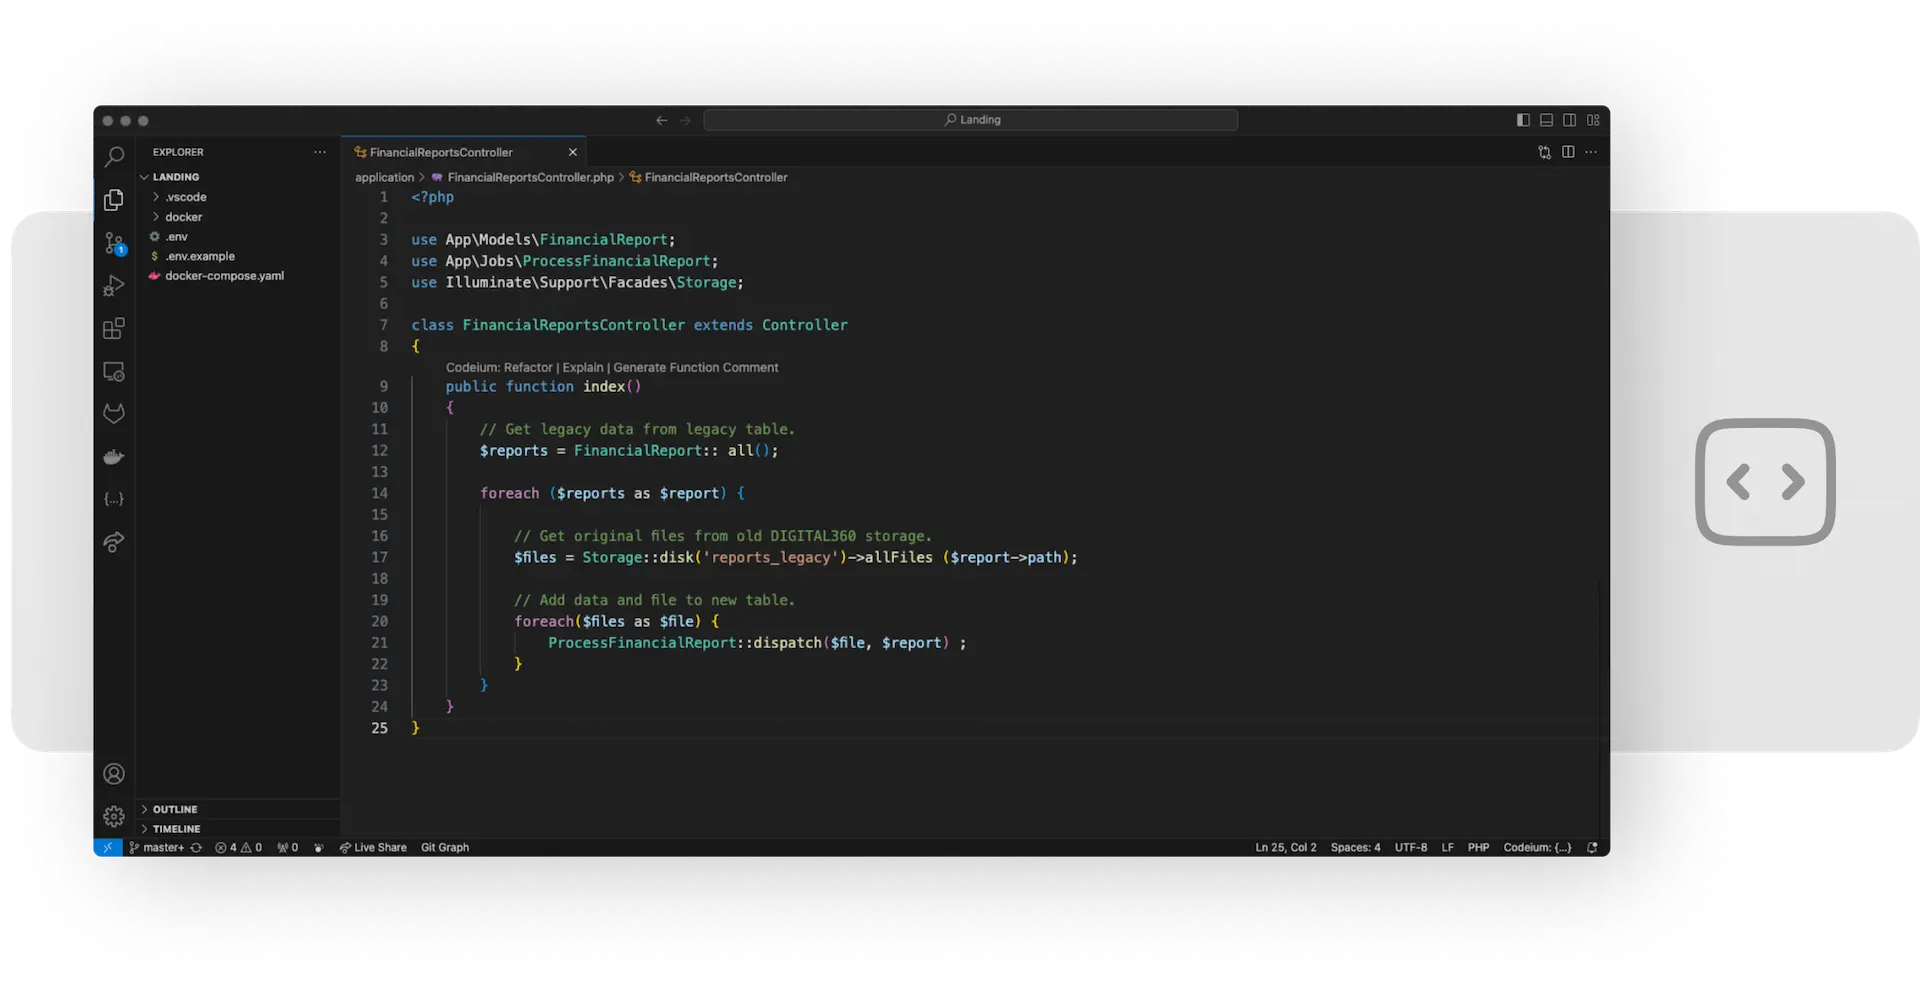The image size is (1920, 985).
Task: Open the Search view in activity bar
Action: coord(114,157)
